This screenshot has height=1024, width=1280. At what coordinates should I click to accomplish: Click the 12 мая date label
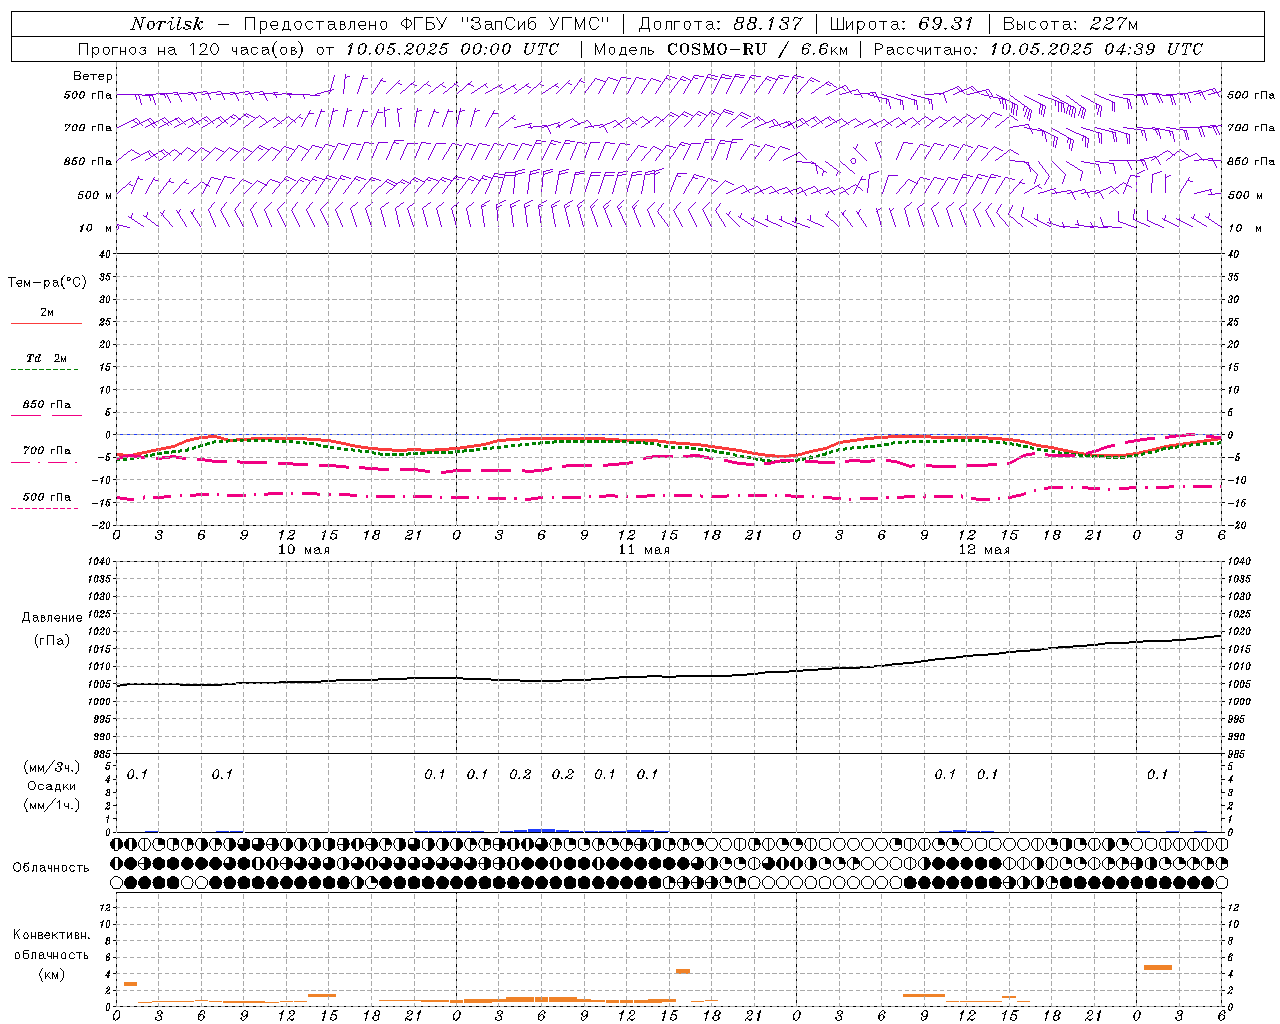coord(984,550)
